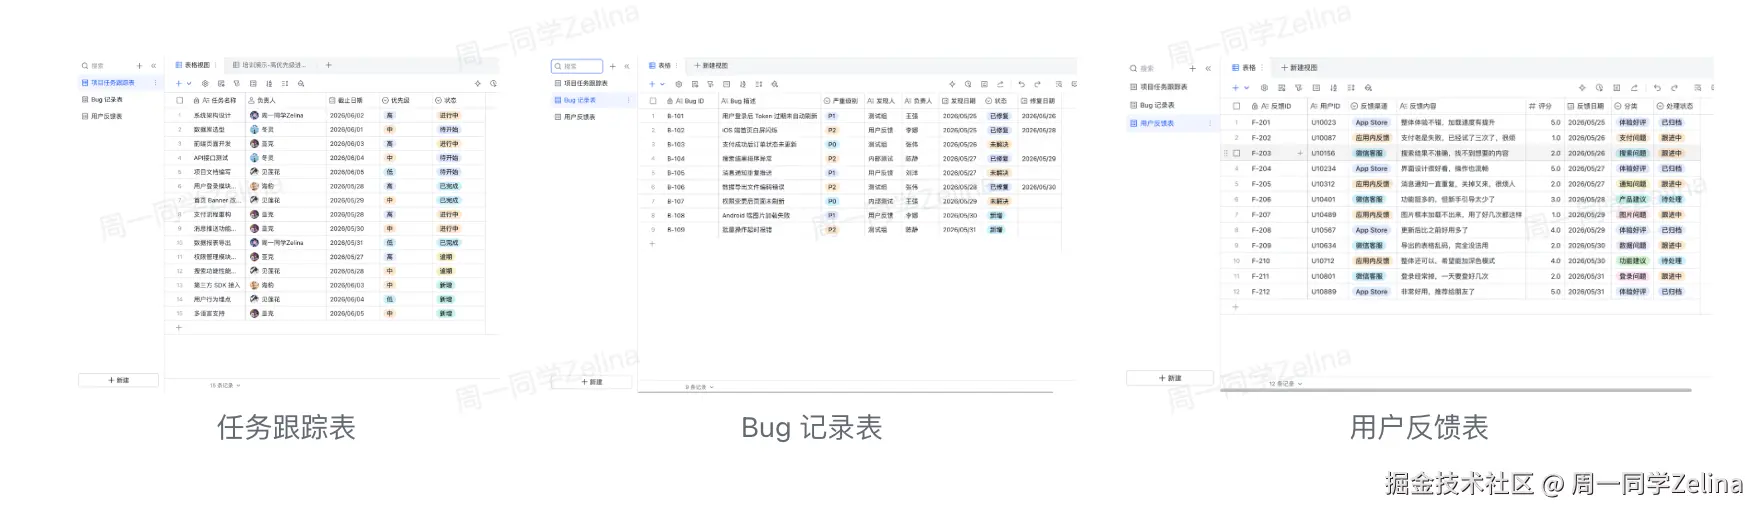Image resolution: width=1760 pixels, height=514 pixels.
Task: Tick the header select-all checkbox in Bug record table
Action: tap(653, 101)
